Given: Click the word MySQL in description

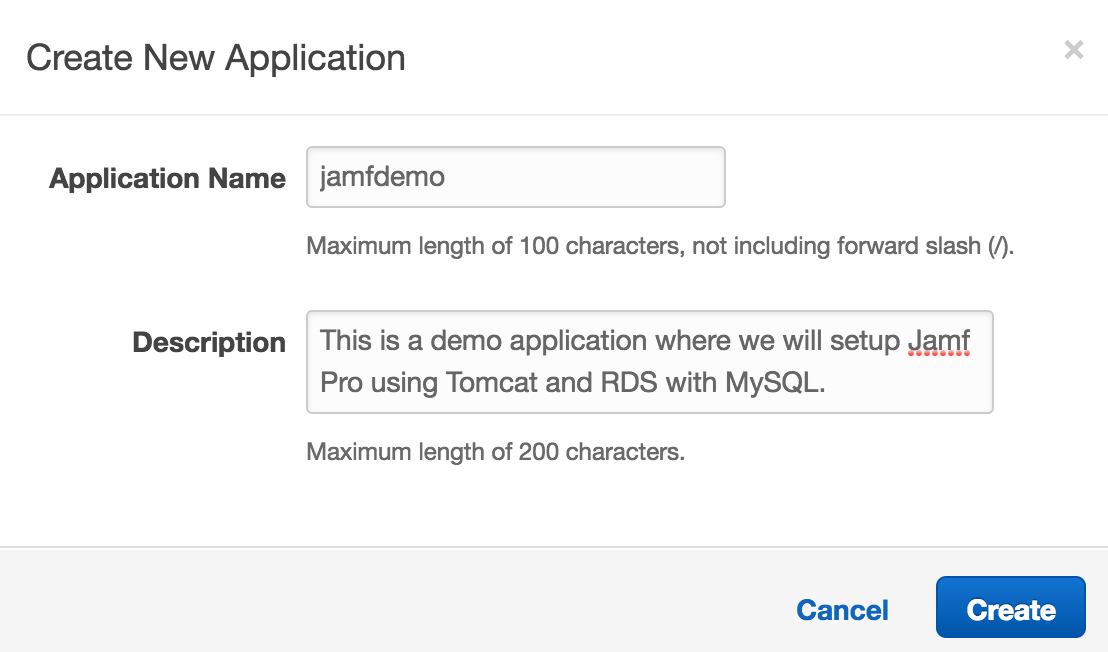Looking at the screenshot, I should tap(774, 383).
